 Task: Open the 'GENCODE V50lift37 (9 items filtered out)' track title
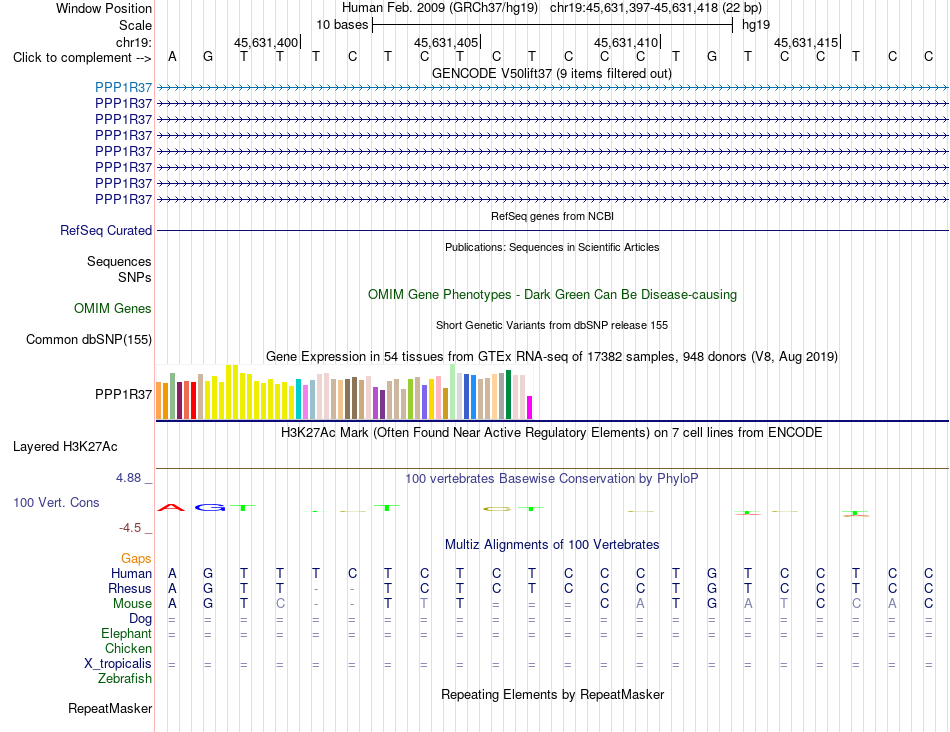(x=552, y=73)
